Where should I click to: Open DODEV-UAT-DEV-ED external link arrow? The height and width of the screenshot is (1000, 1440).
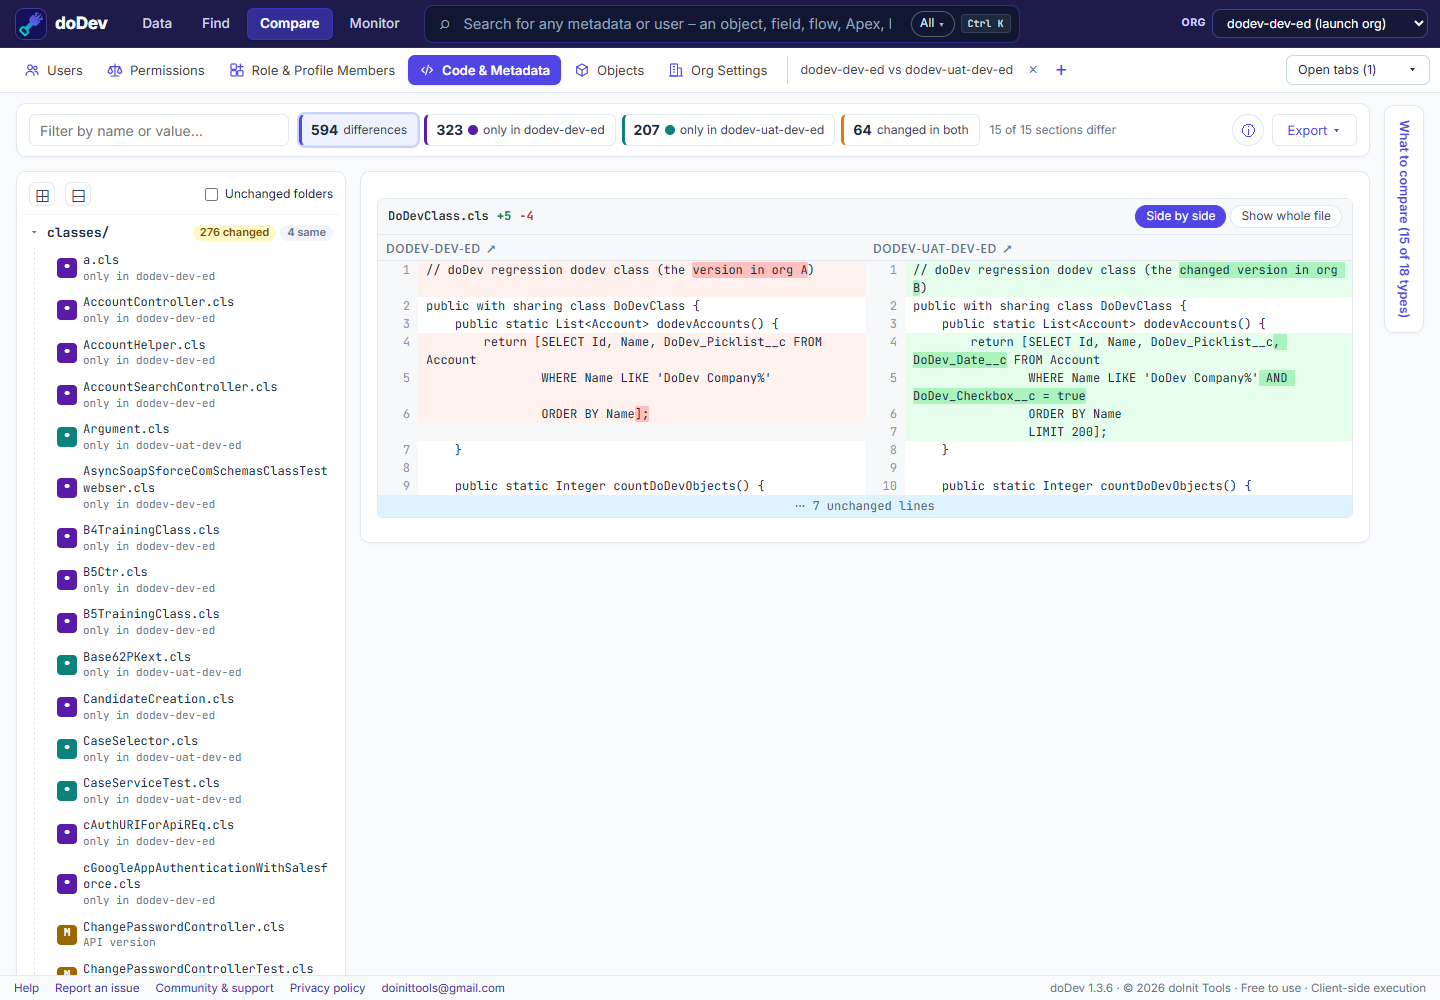coord(1007,249)
